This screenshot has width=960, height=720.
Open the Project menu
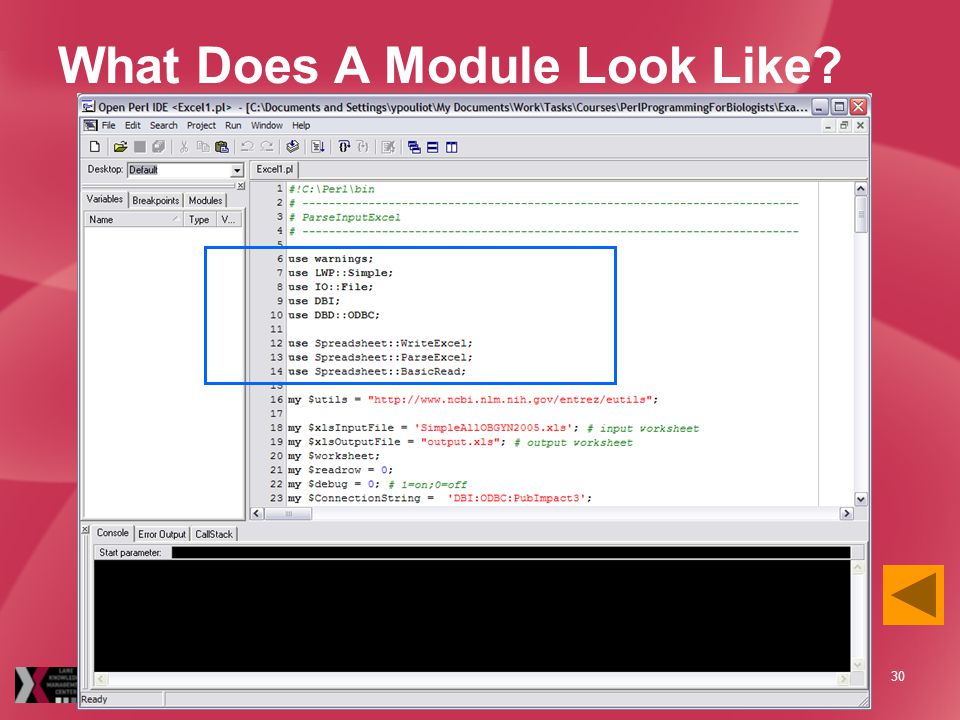pyautogui.click(x=201, y=126)
